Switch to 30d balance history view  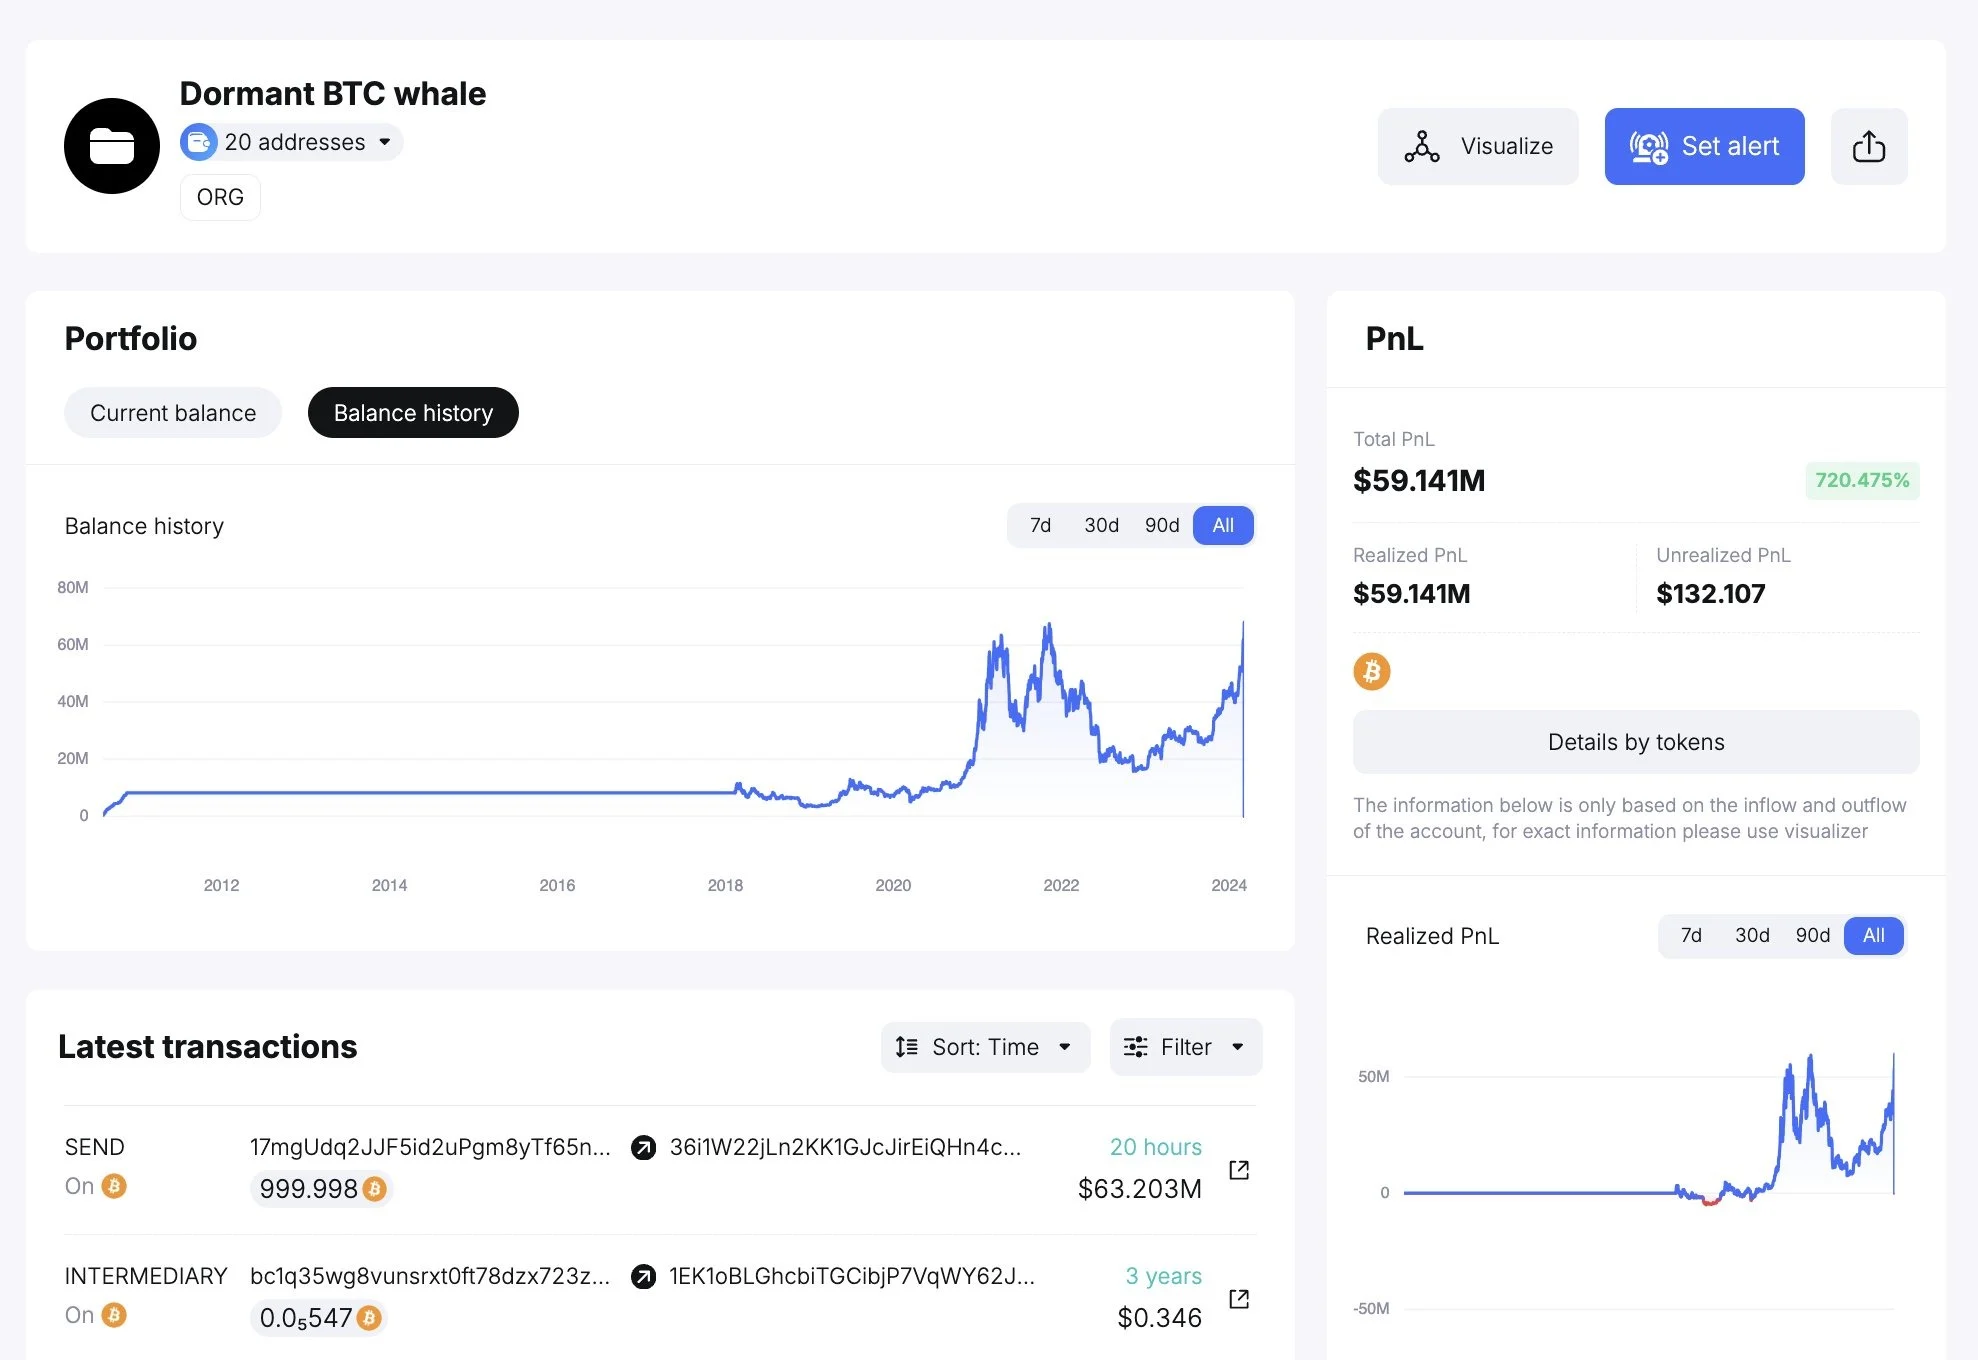(x=1100, y=524)
